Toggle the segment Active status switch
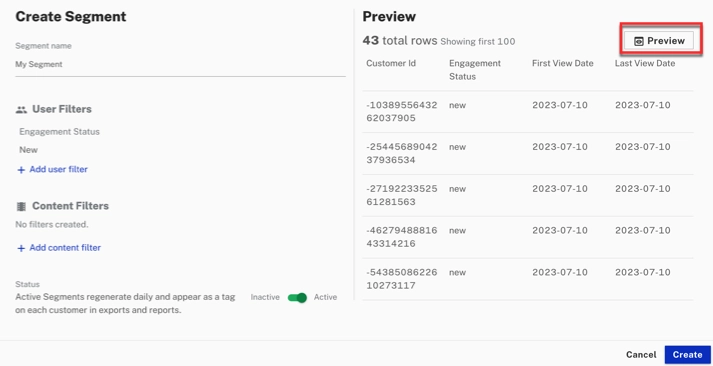Image resolution: width=713 pixels, height=366 pixels. coord(297,298)
